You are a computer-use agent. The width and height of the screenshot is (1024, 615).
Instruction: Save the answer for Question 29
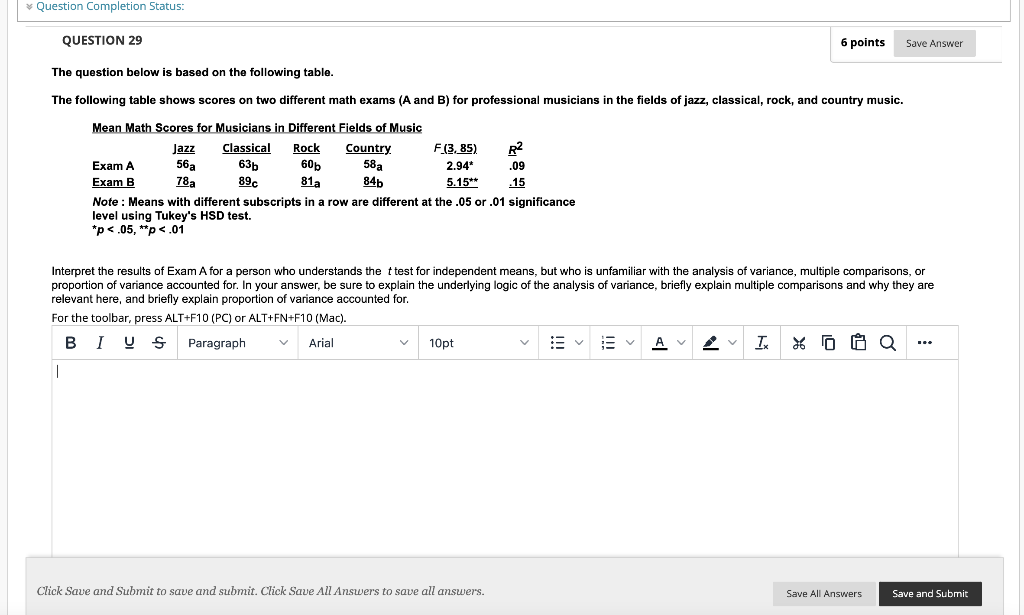pyautogui.click(x=934, y=43)
